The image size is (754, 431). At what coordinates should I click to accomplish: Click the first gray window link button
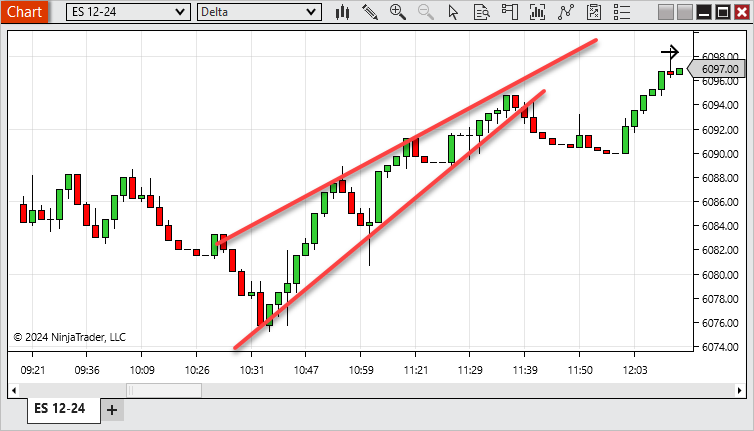point(667,12)
